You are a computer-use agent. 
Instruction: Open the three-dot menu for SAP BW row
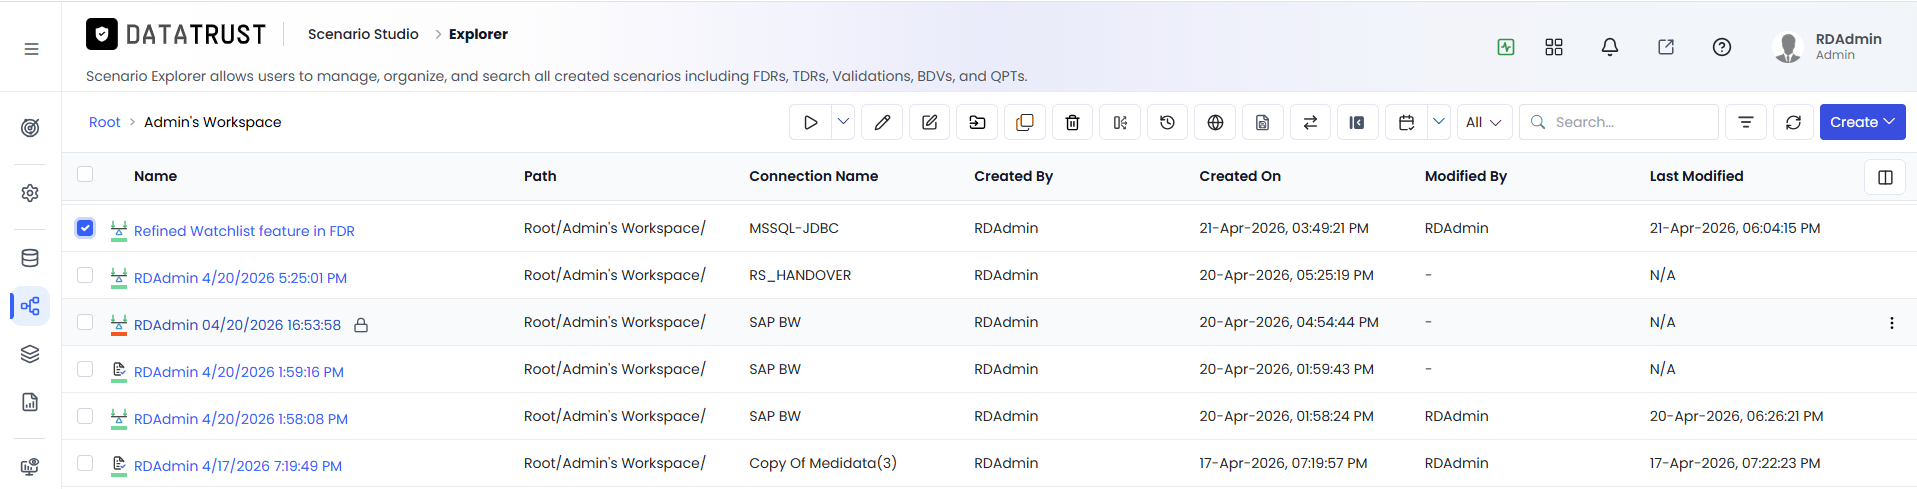click(1891, 323)
